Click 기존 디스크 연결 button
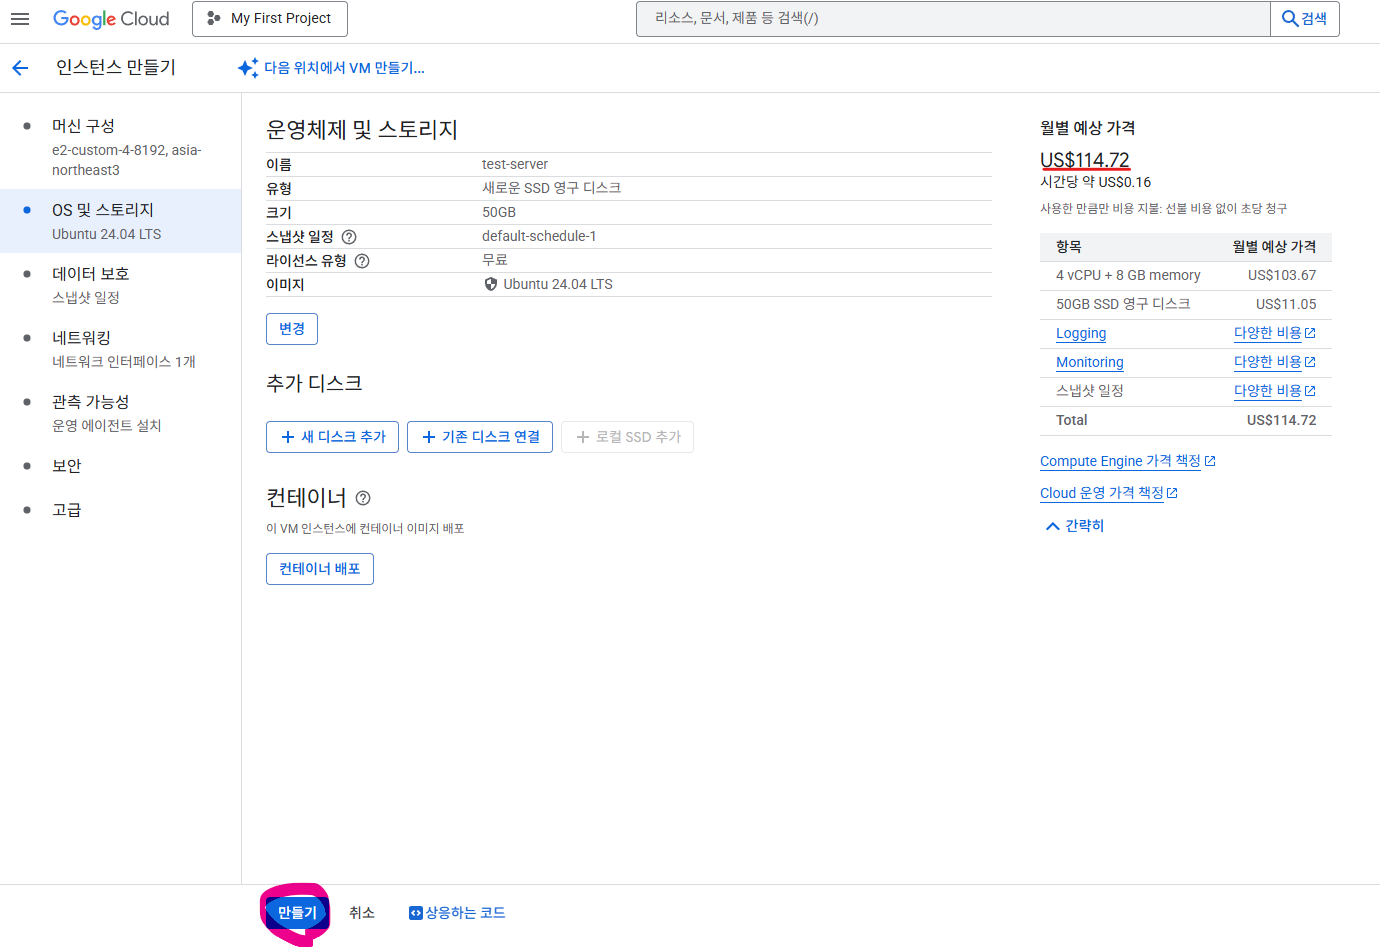Screen dimensions: 1380x948 click(x=480, y=437)
